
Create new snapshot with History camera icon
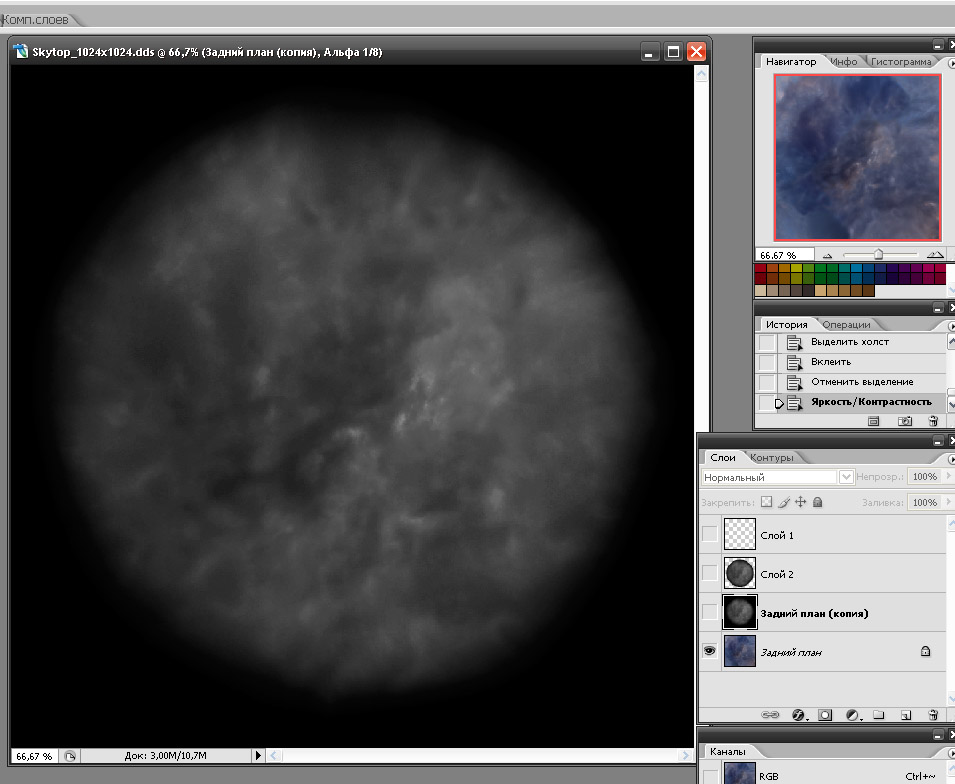(904, 422)
